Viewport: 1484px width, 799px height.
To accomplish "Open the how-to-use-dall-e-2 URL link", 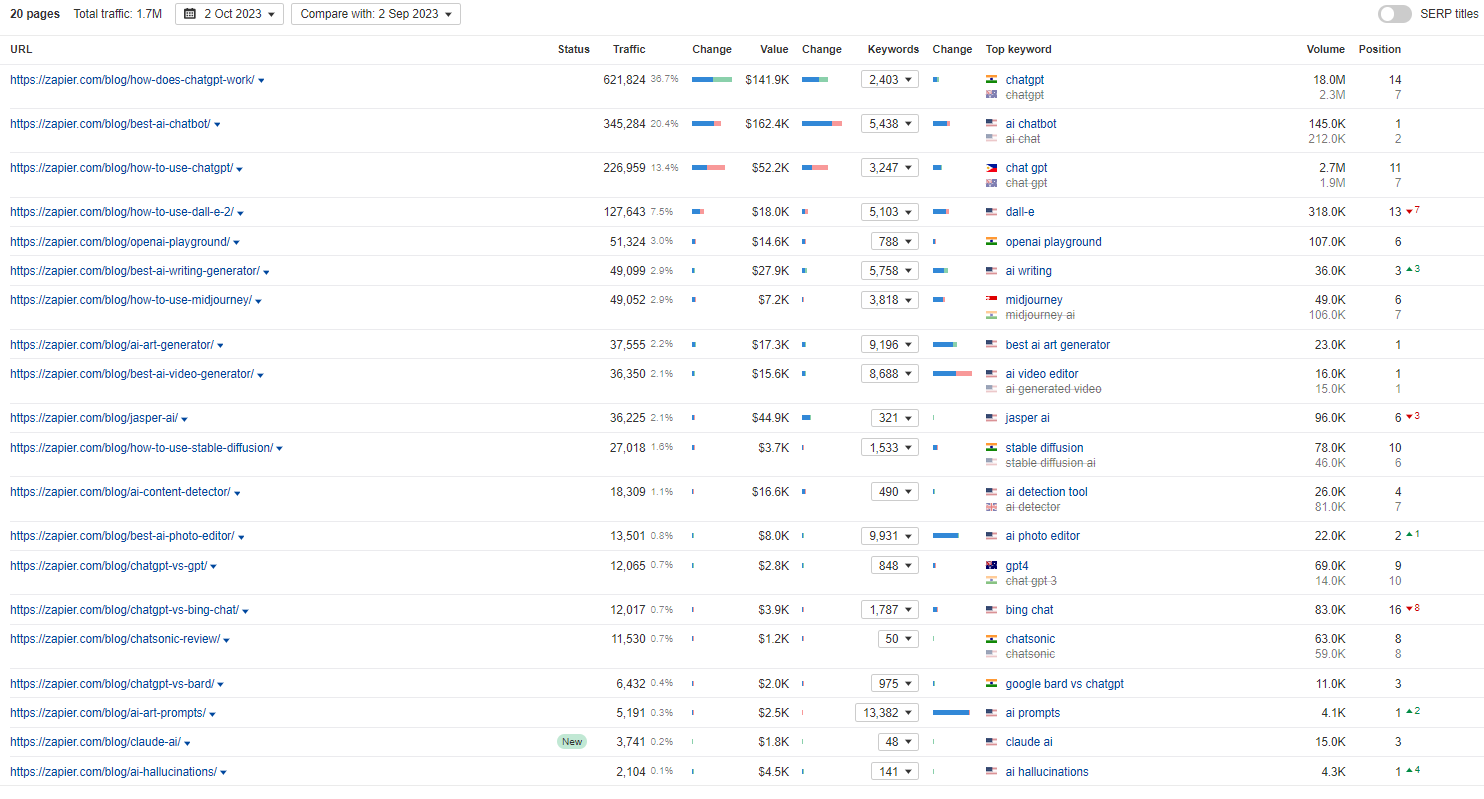I will 122,212.
